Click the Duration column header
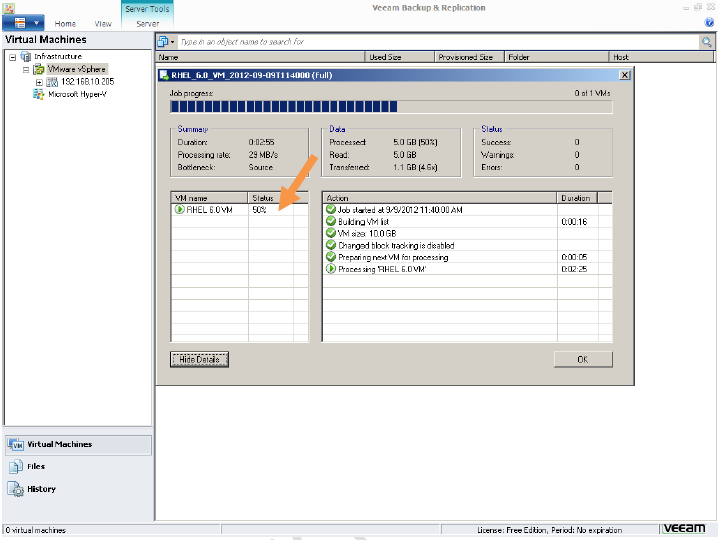This screenshot has width=721, height=540. coord(577,198)
